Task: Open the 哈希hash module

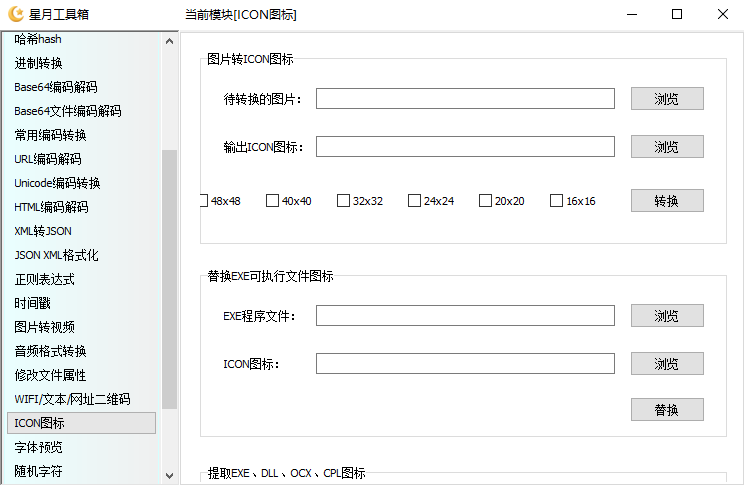Action: click(38, 39)
